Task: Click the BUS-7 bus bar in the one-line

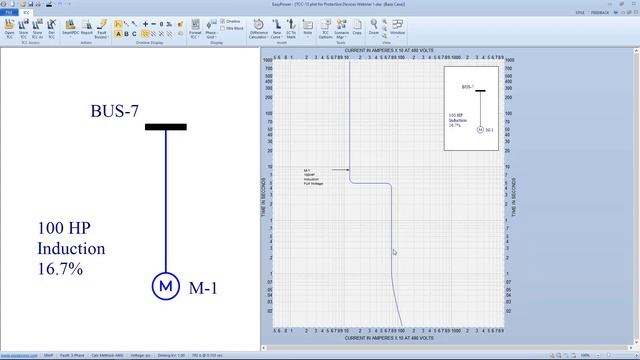Action: click(x=166, y=127)
